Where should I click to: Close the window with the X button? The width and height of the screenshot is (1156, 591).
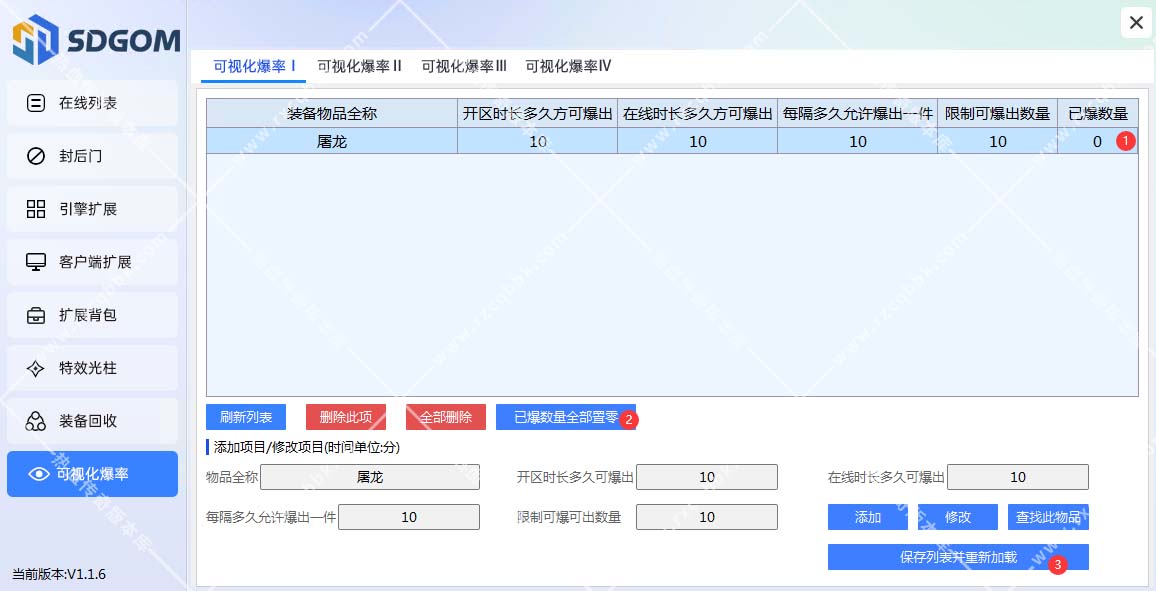pyautogui.click(x=1136, y=22)
